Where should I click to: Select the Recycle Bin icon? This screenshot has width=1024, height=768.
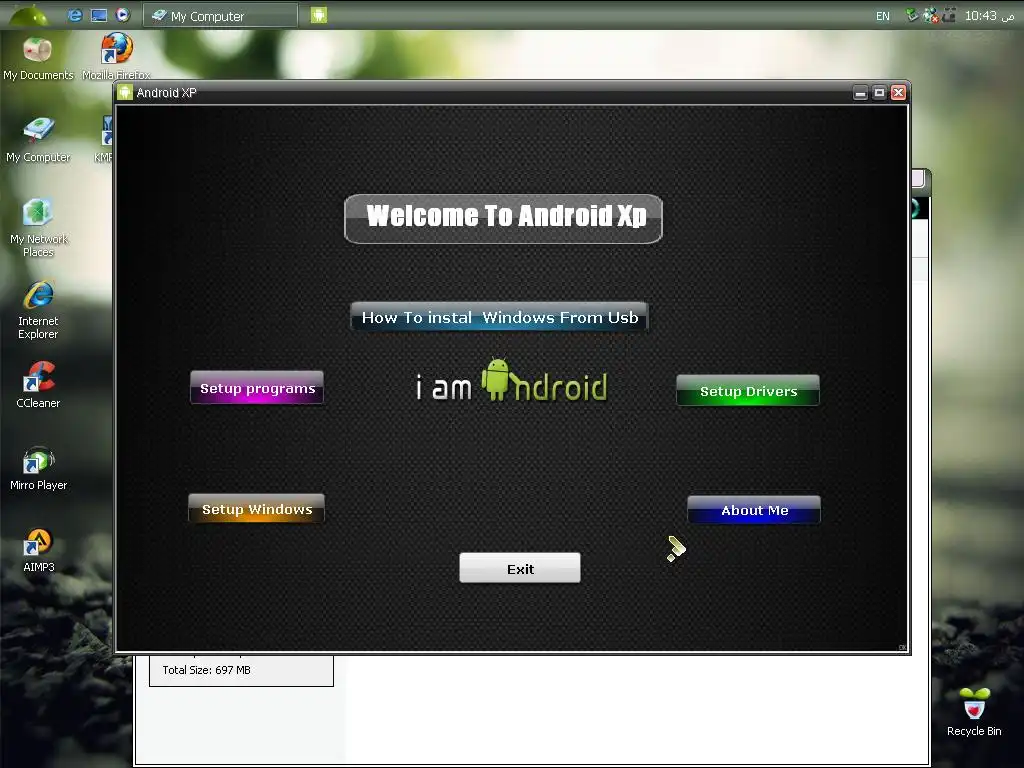pyautogui.click(x=974, y=712)
